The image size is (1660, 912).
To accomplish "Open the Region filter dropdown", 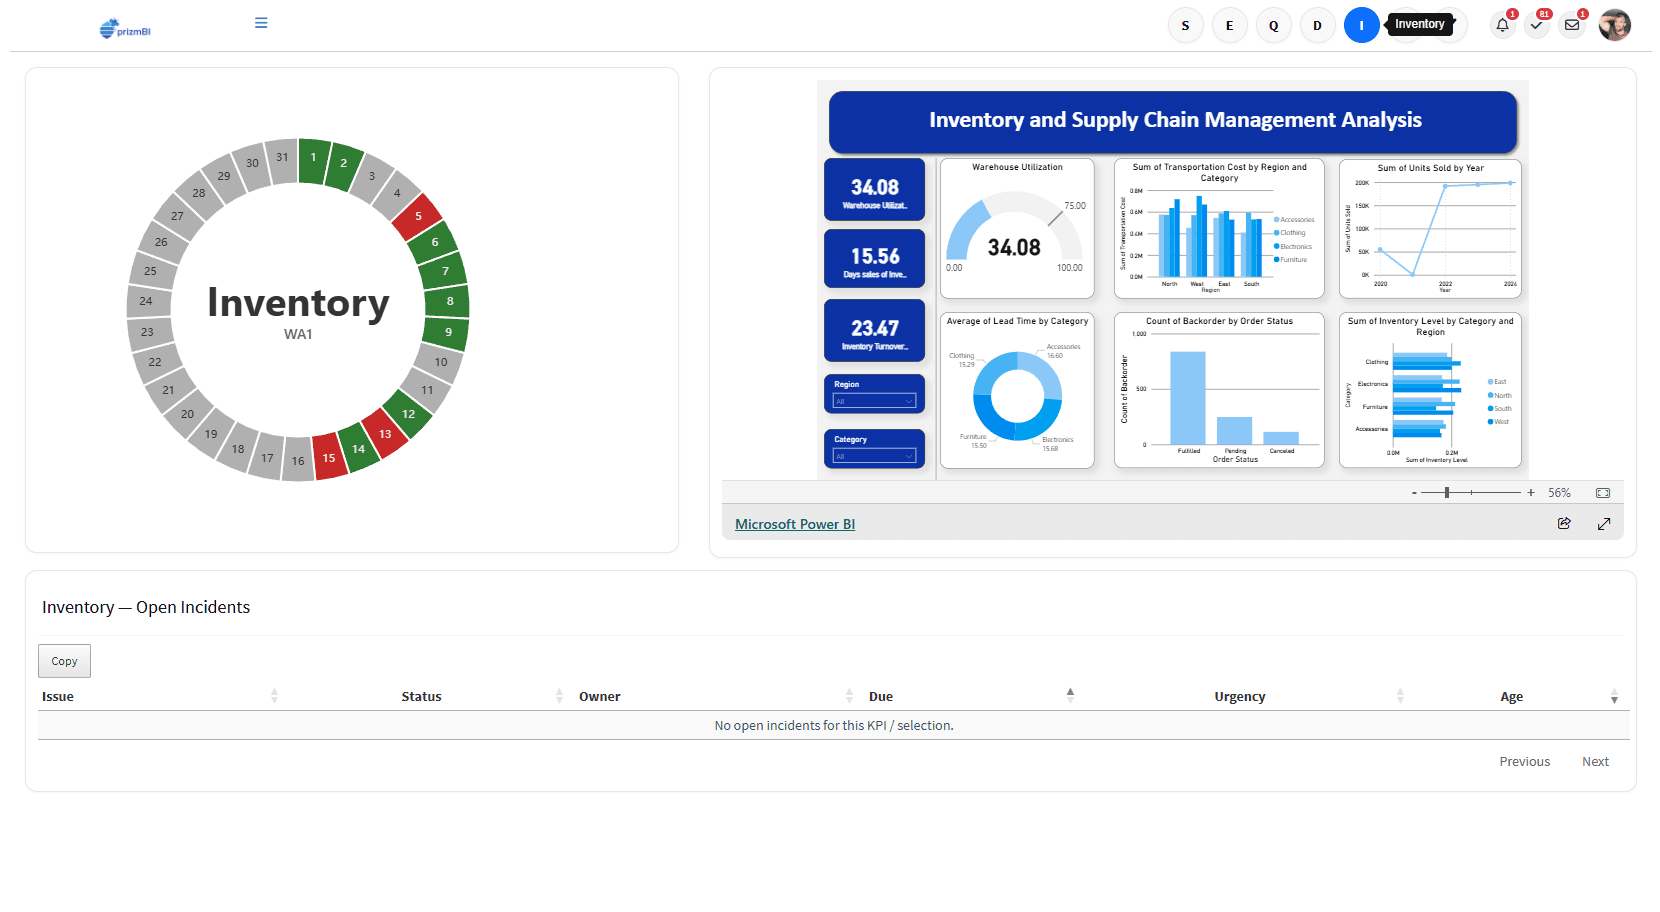I will pos(873,401).
